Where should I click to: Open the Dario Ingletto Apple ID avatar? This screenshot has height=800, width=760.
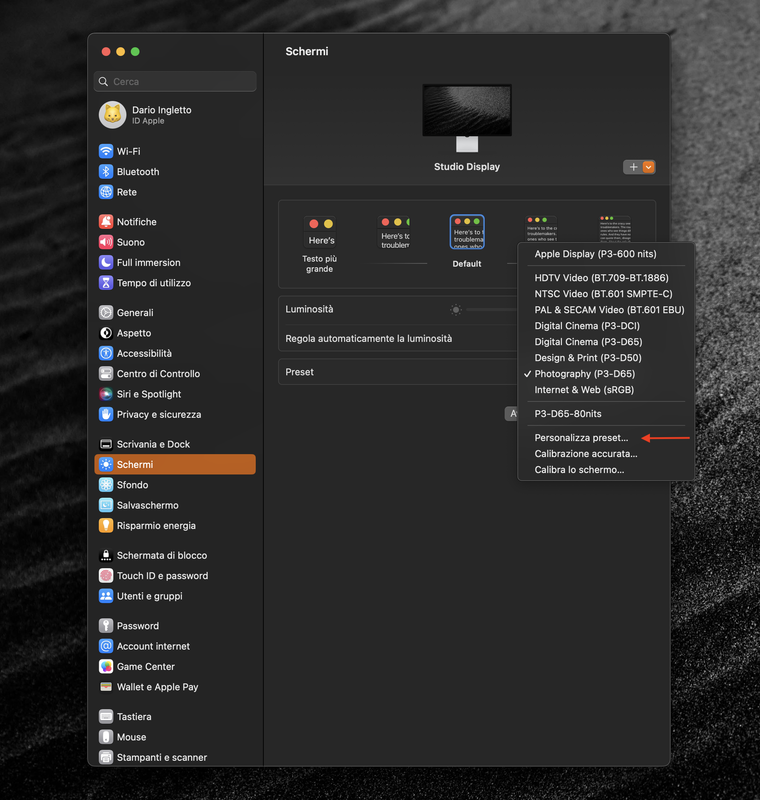(x=112, y=115)
